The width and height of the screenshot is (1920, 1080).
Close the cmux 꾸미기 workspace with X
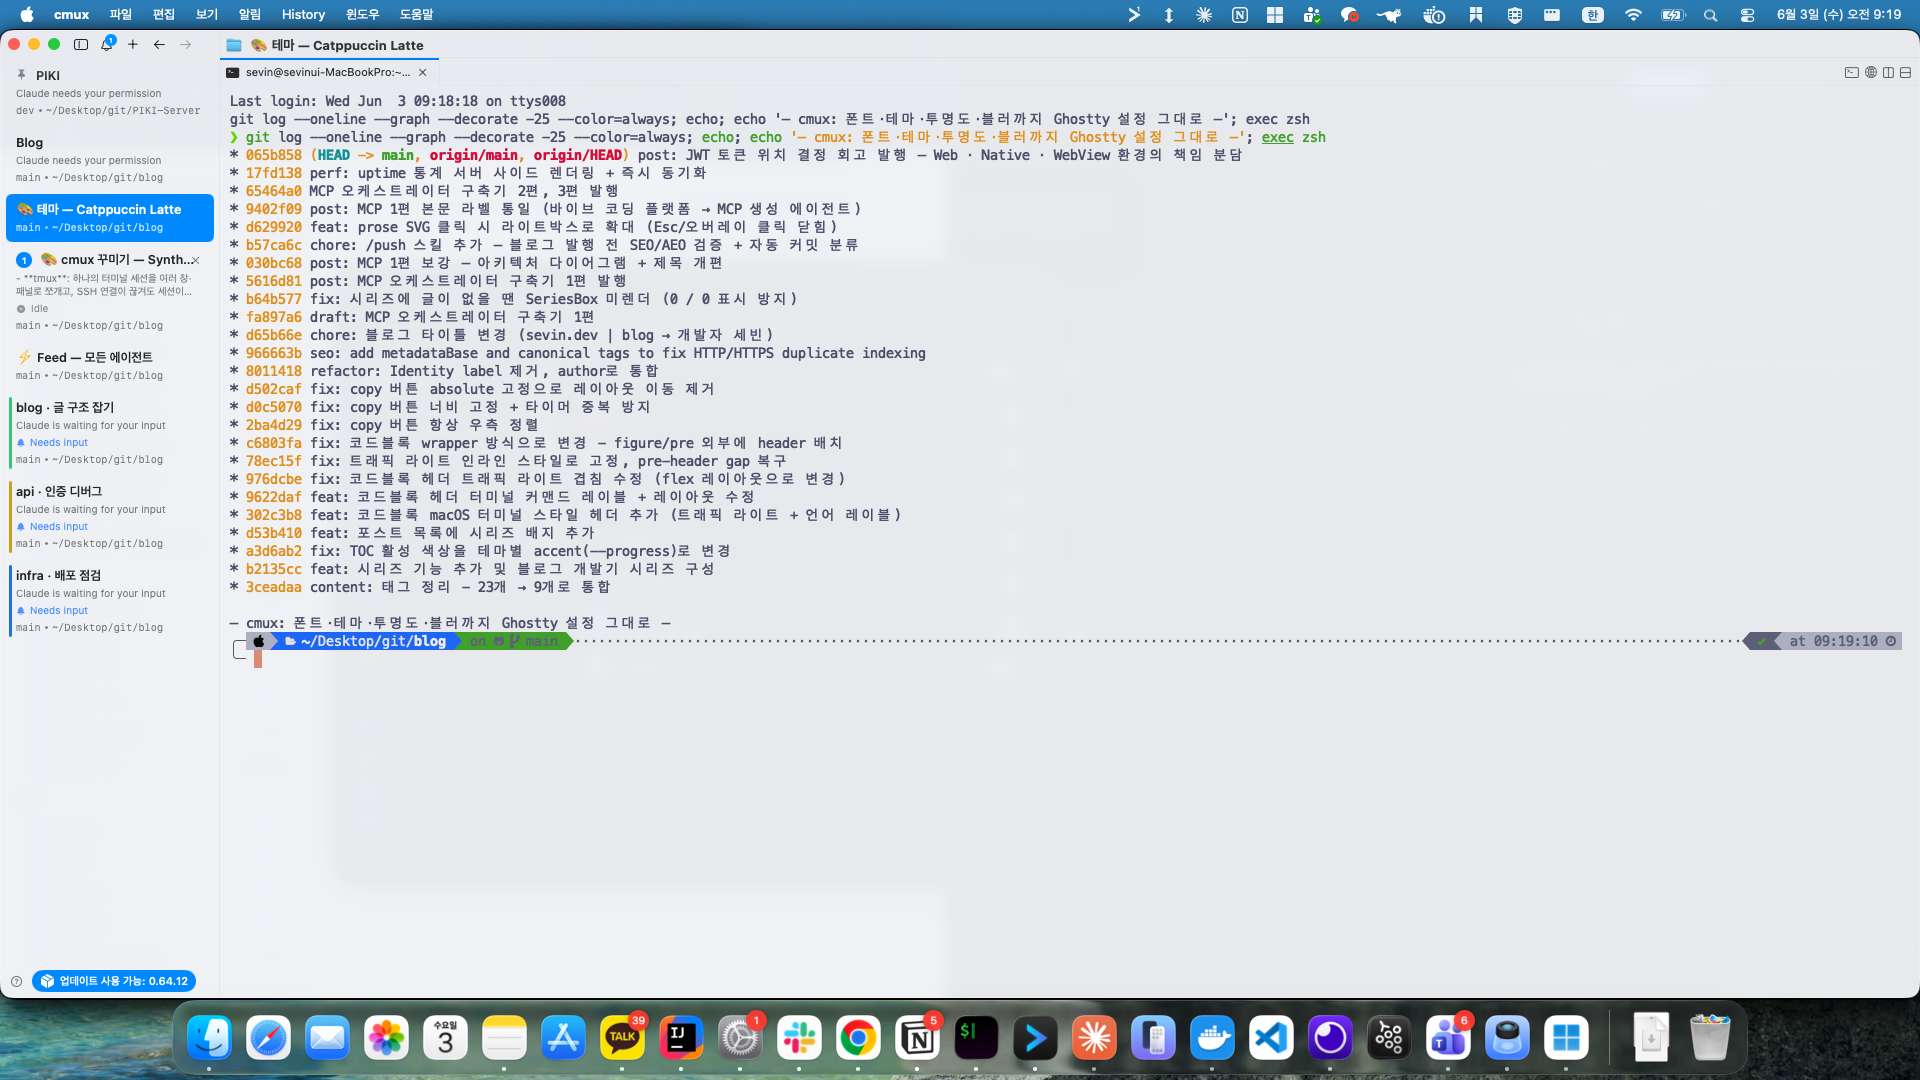point(196,260)
